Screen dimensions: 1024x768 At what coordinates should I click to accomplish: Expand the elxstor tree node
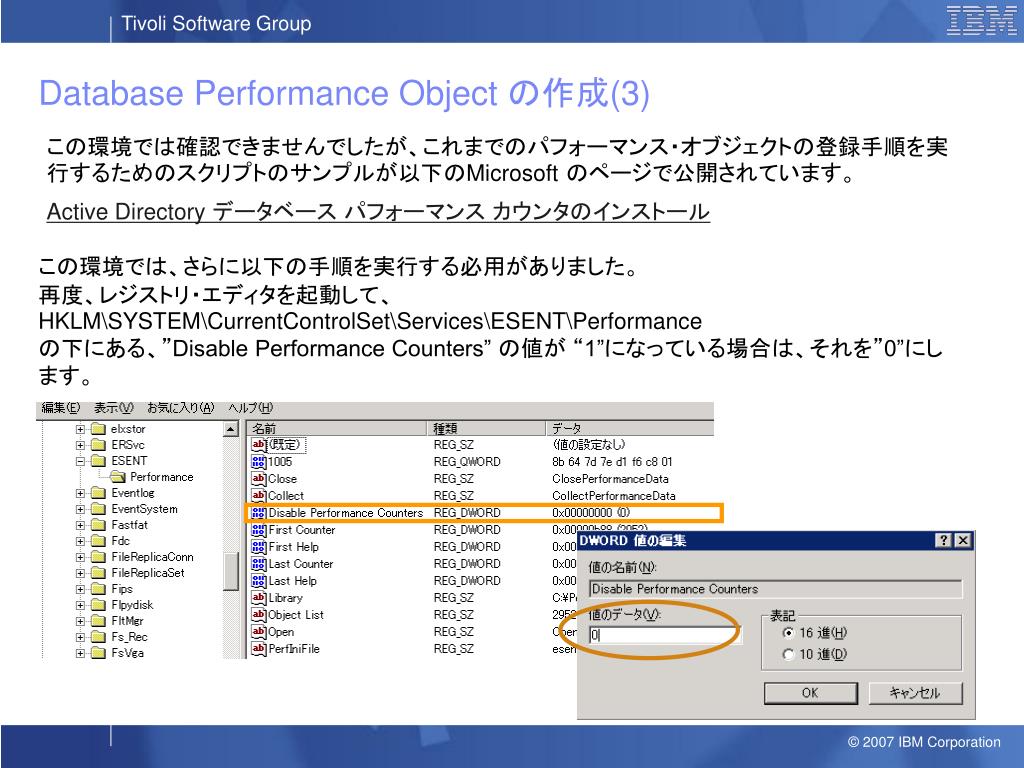coord(80,430)
